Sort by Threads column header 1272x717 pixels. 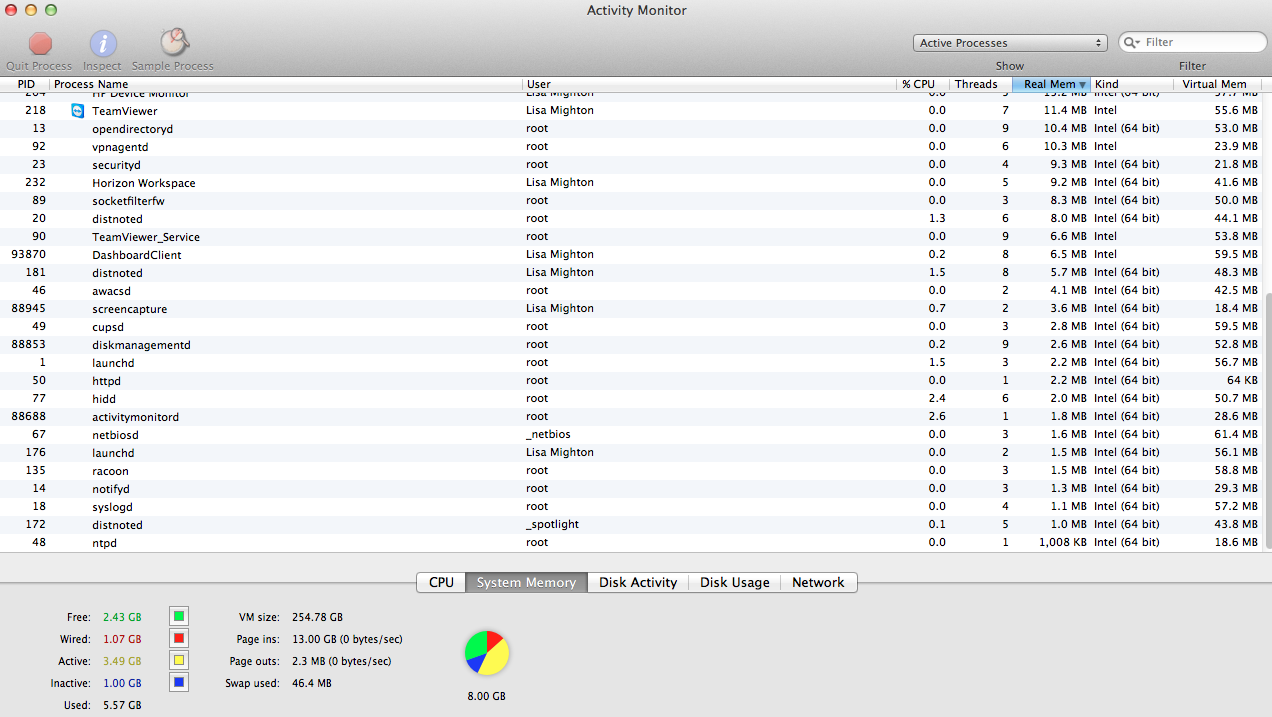[x=980, y=85]
